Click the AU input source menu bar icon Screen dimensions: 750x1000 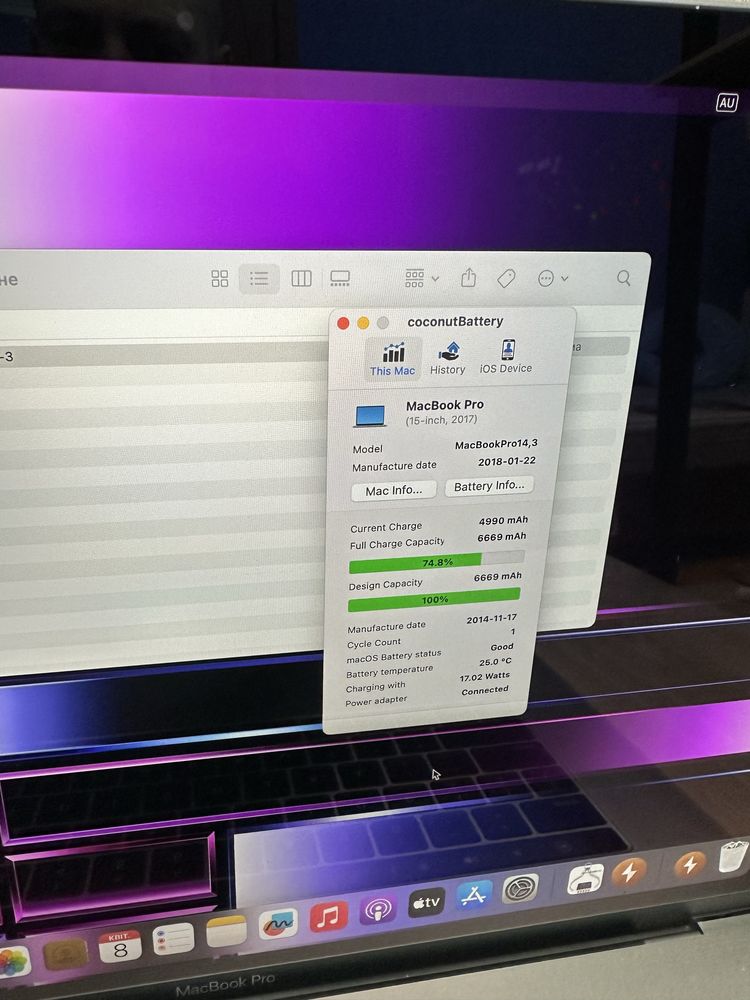(727, 103)
